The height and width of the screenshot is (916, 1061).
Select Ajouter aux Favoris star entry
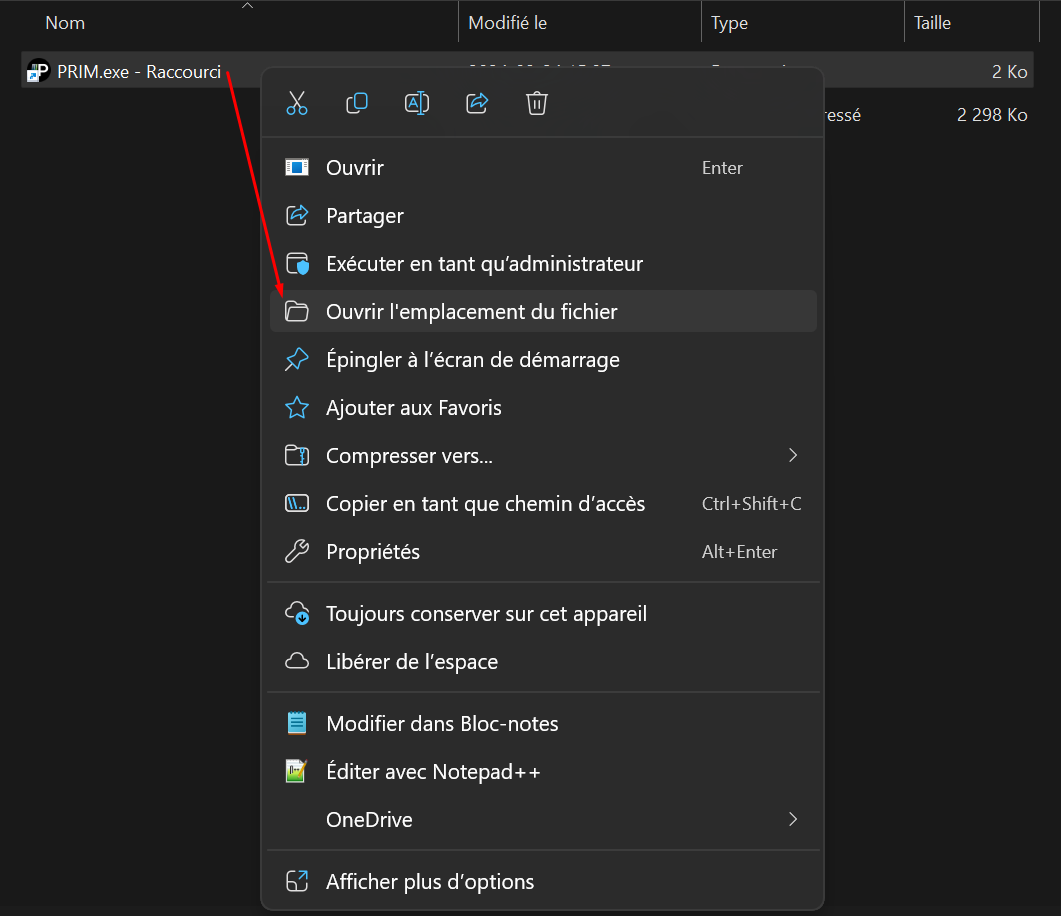point(413,408)
